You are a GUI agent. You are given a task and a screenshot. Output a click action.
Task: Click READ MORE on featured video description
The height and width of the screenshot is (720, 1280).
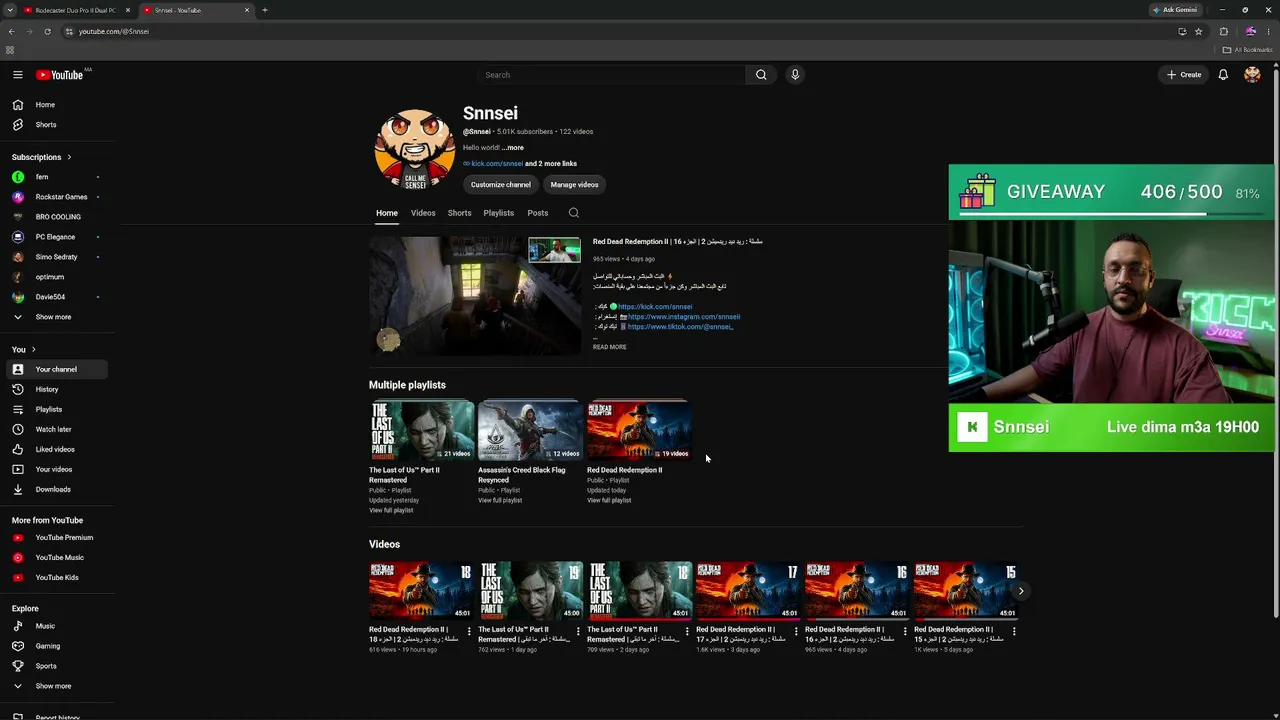pos(610,347)
